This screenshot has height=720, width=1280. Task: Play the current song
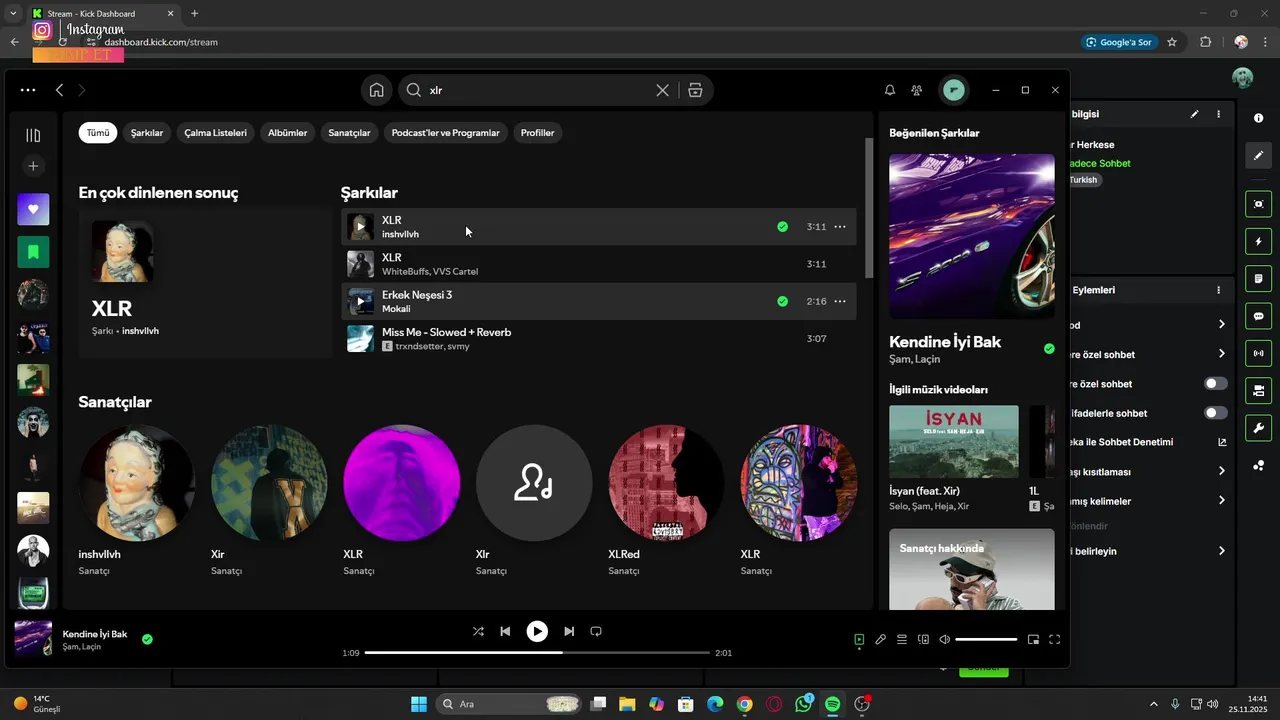tap(537, 631)
